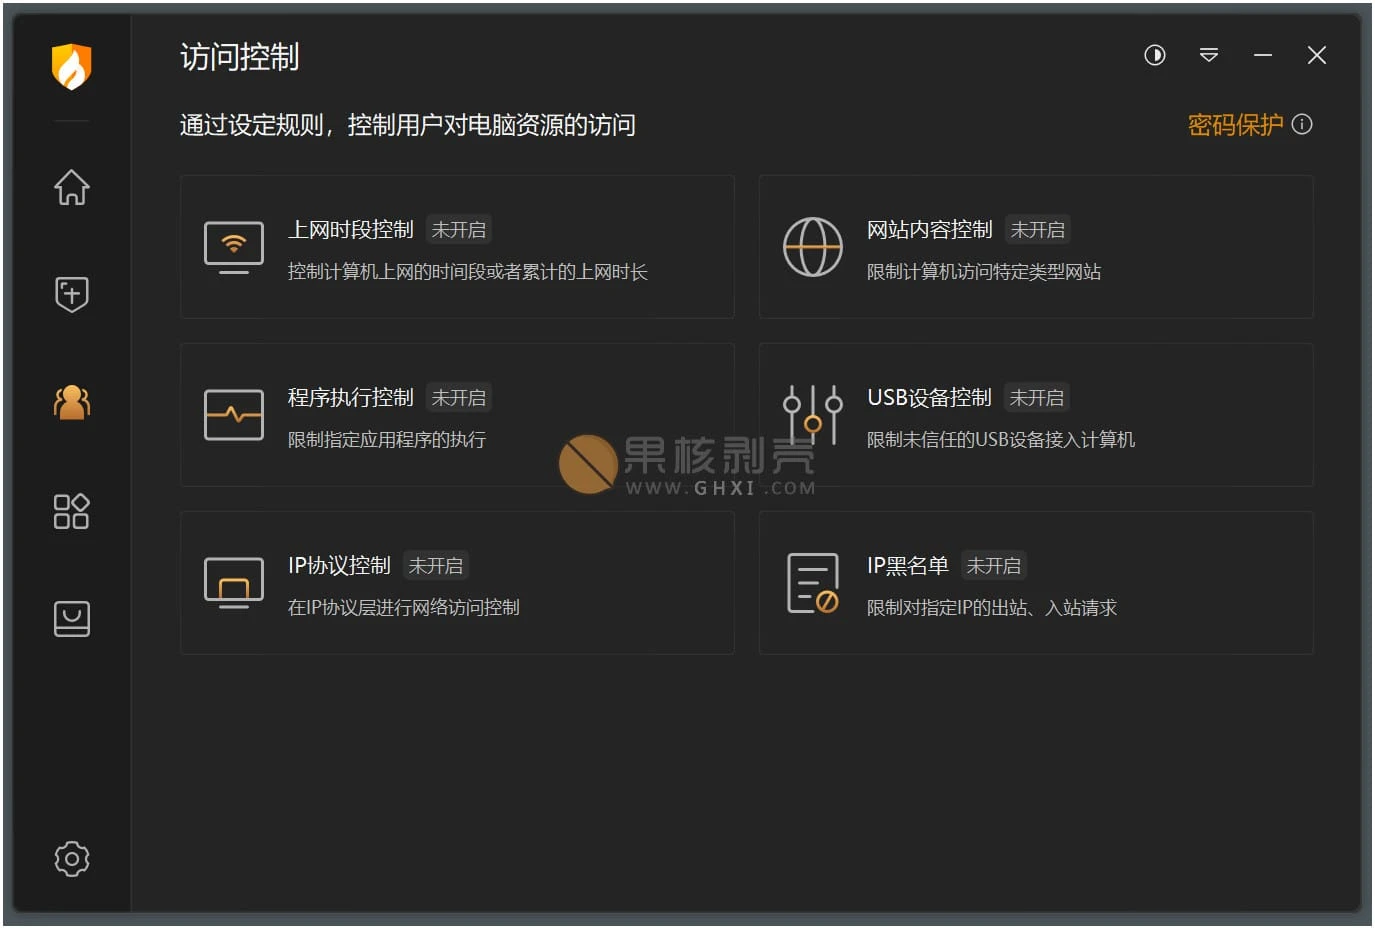Open settings gear in sidebar
Viewport: 1375px width, 929px height.
pos(71,858)
